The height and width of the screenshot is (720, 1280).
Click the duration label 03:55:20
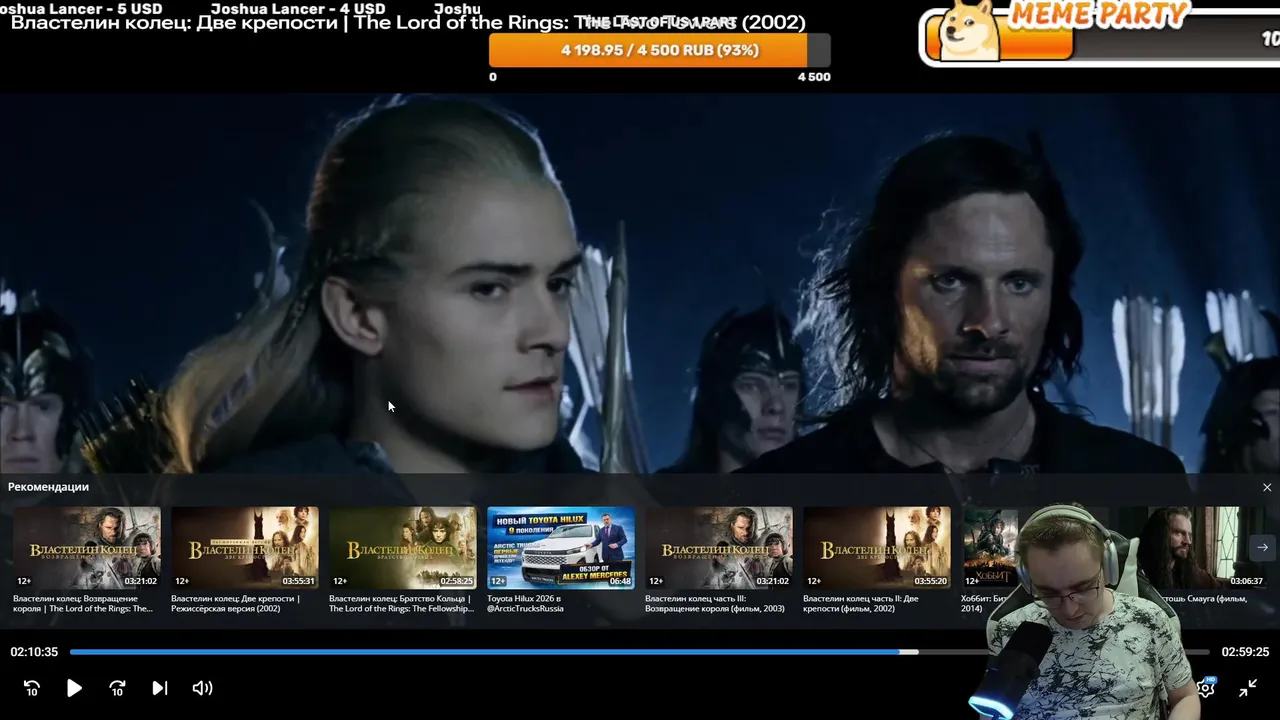pyautogui.click(x=931, y=581)
